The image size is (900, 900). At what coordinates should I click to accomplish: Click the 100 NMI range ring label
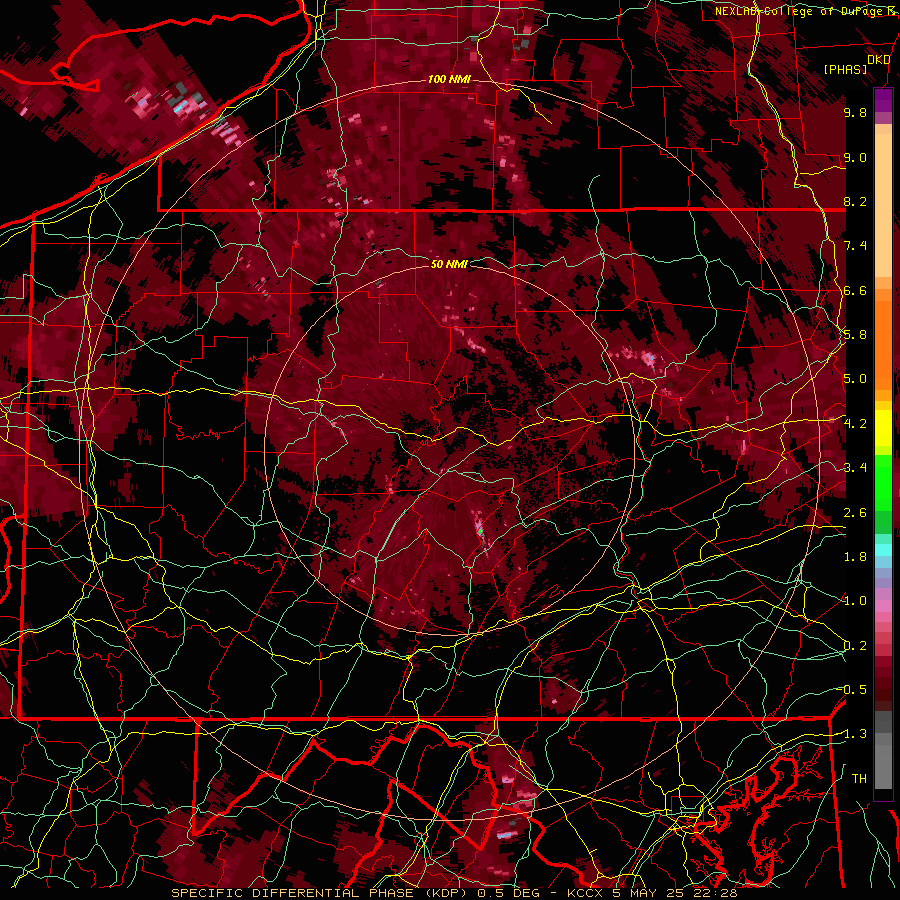[449, 79]
